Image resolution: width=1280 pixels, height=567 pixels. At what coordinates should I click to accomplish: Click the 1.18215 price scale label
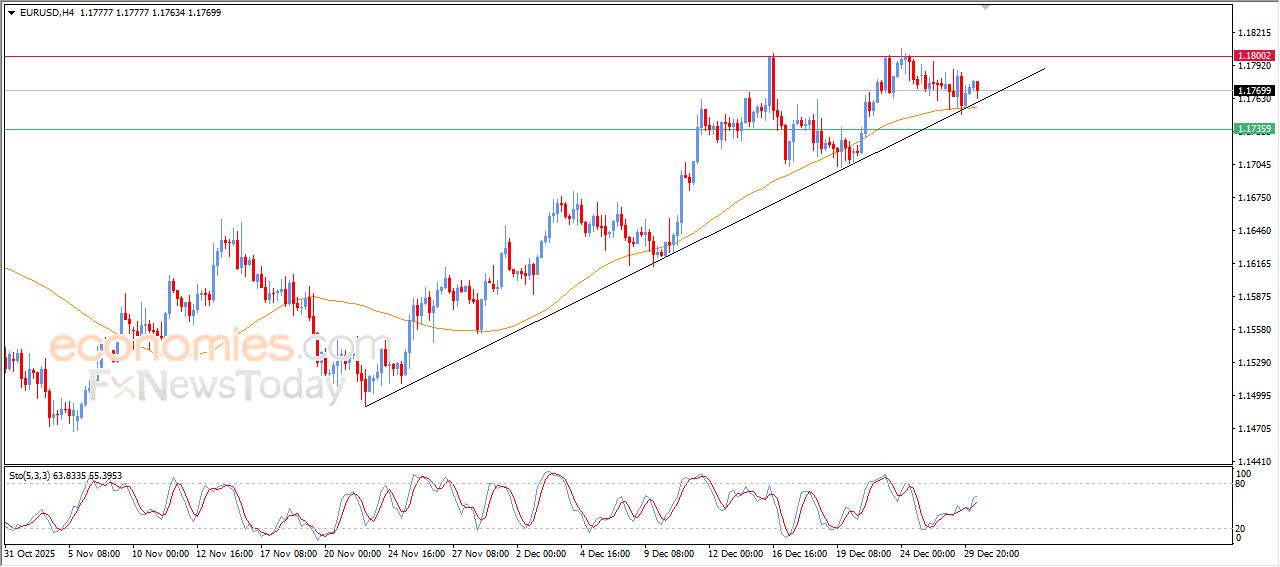[x=1253, y=32]
